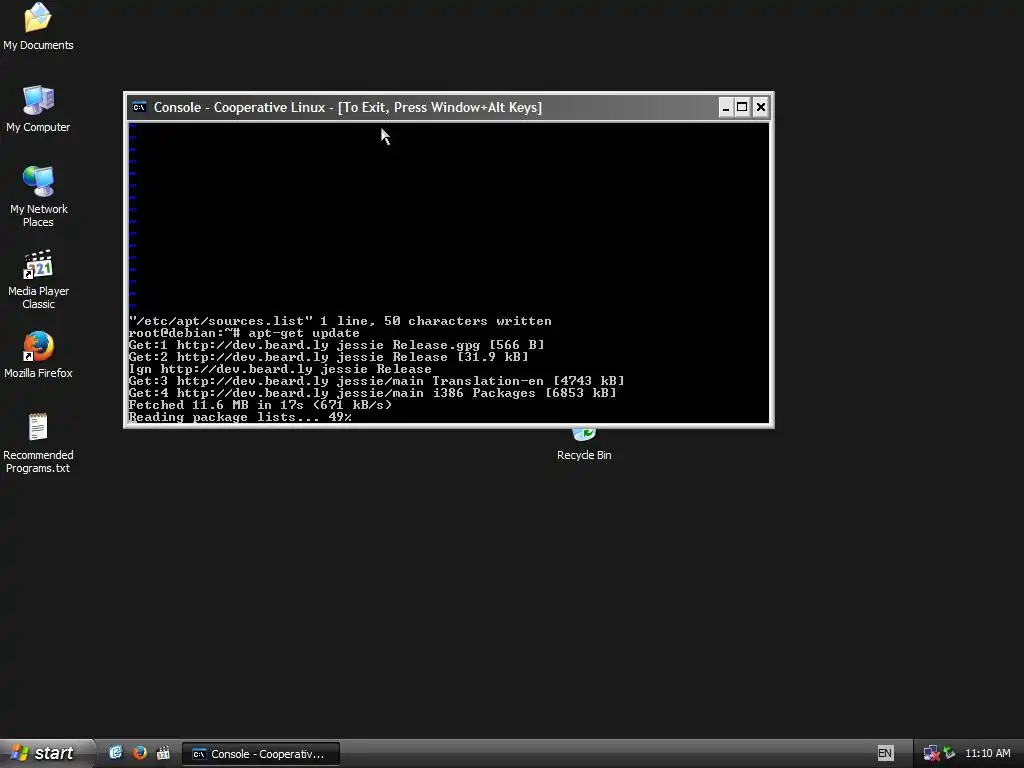Select the Mozilla Firefox desktop shortcut
Screen dimensions: 1024x768
(x=38, y=355)
